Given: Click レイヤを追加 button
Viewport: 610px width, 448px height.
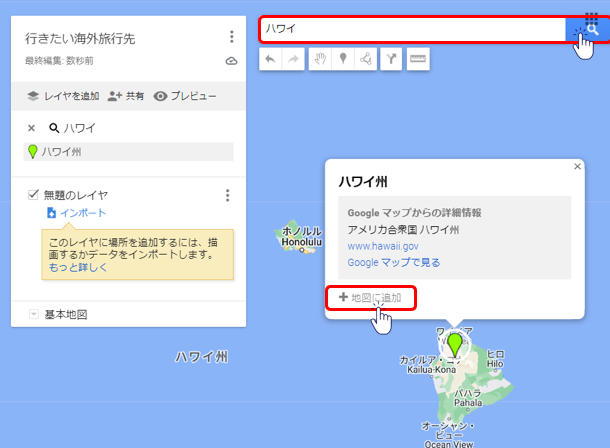Looking at the screenshot, I should [x=63, y=96].
